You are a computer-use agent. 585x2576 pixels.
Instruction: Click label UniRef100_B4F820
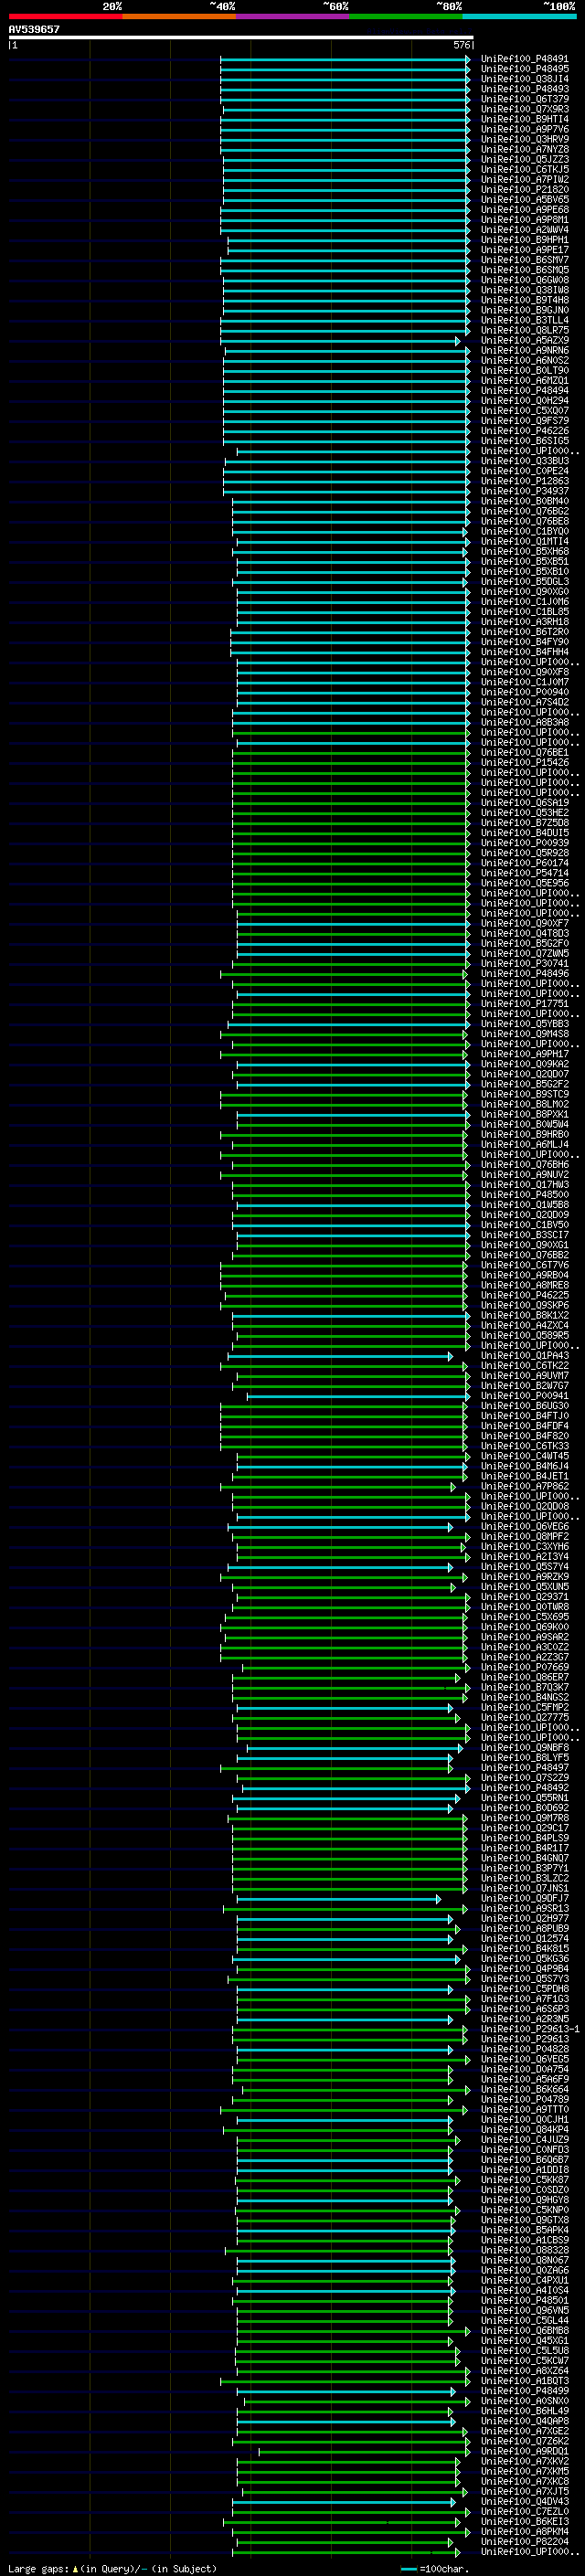[525, 1435]
